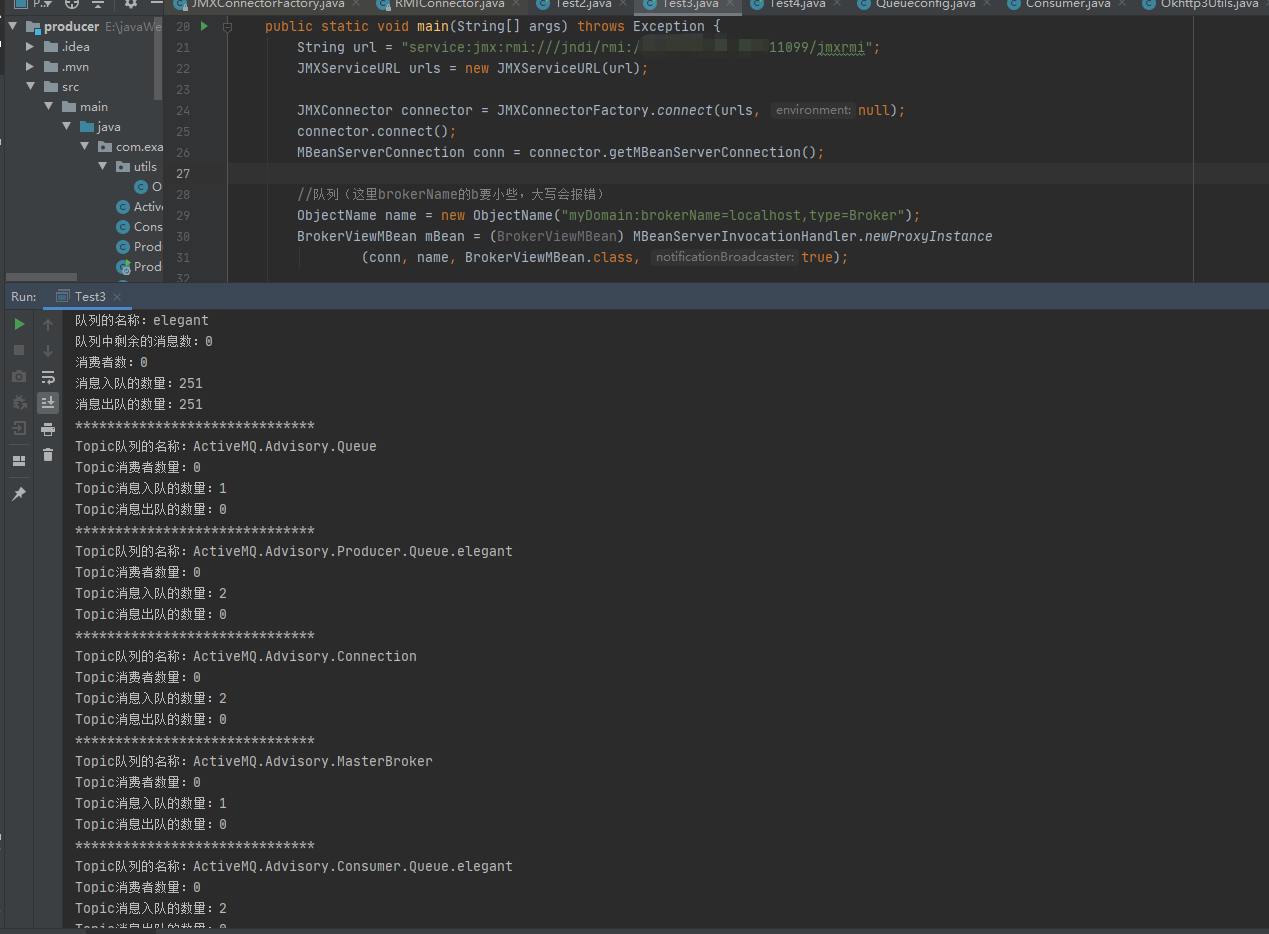Open the Project view dropdown
The image size is (1269, 934).
point(33,4)
